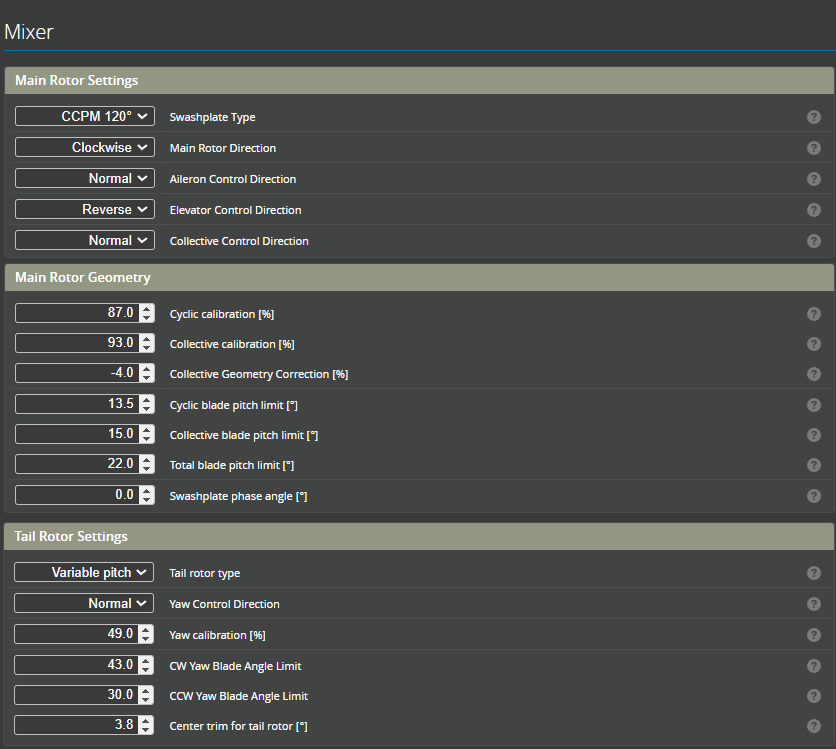Click help icon beside Main Rotor Direction
This screenshot has height=749, width=836.
[814, 148]
